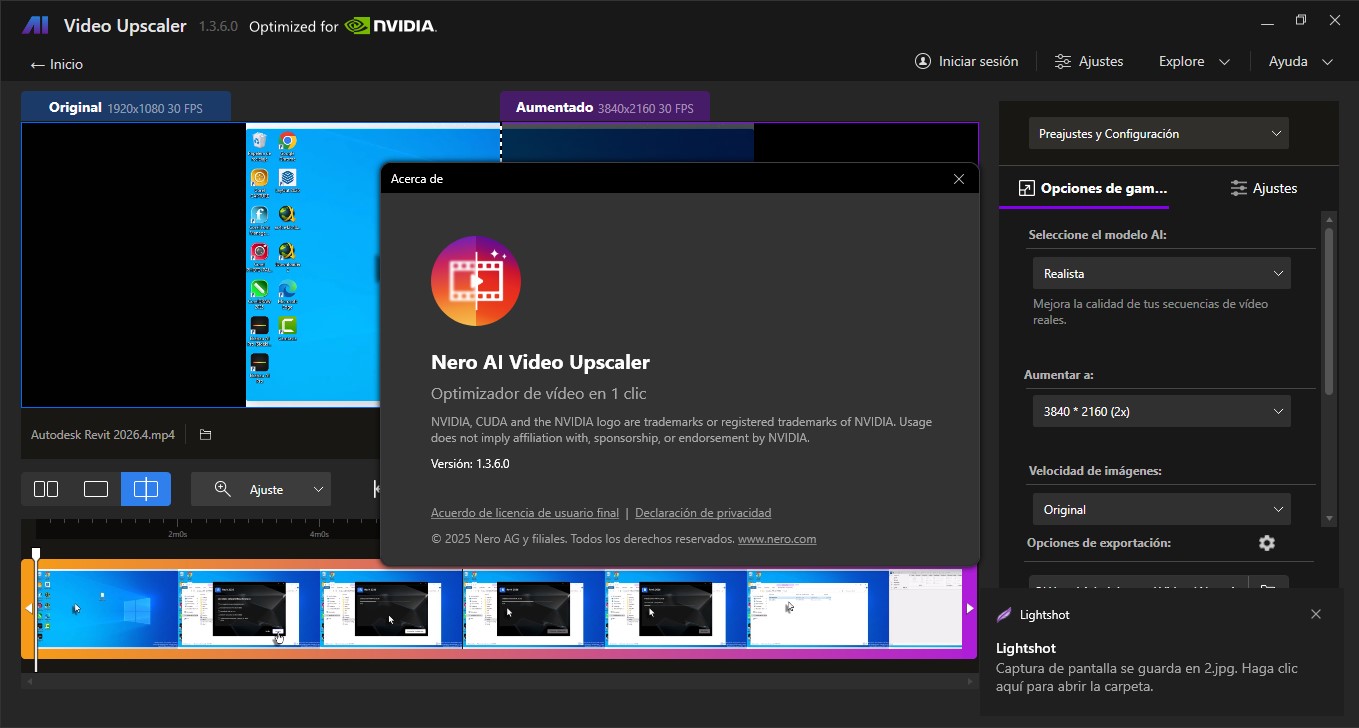The height and width of the screenshot is (728, 1359).
Task: Click the Iniciar sesión user account icon
Action: click(x=921, y=61)
